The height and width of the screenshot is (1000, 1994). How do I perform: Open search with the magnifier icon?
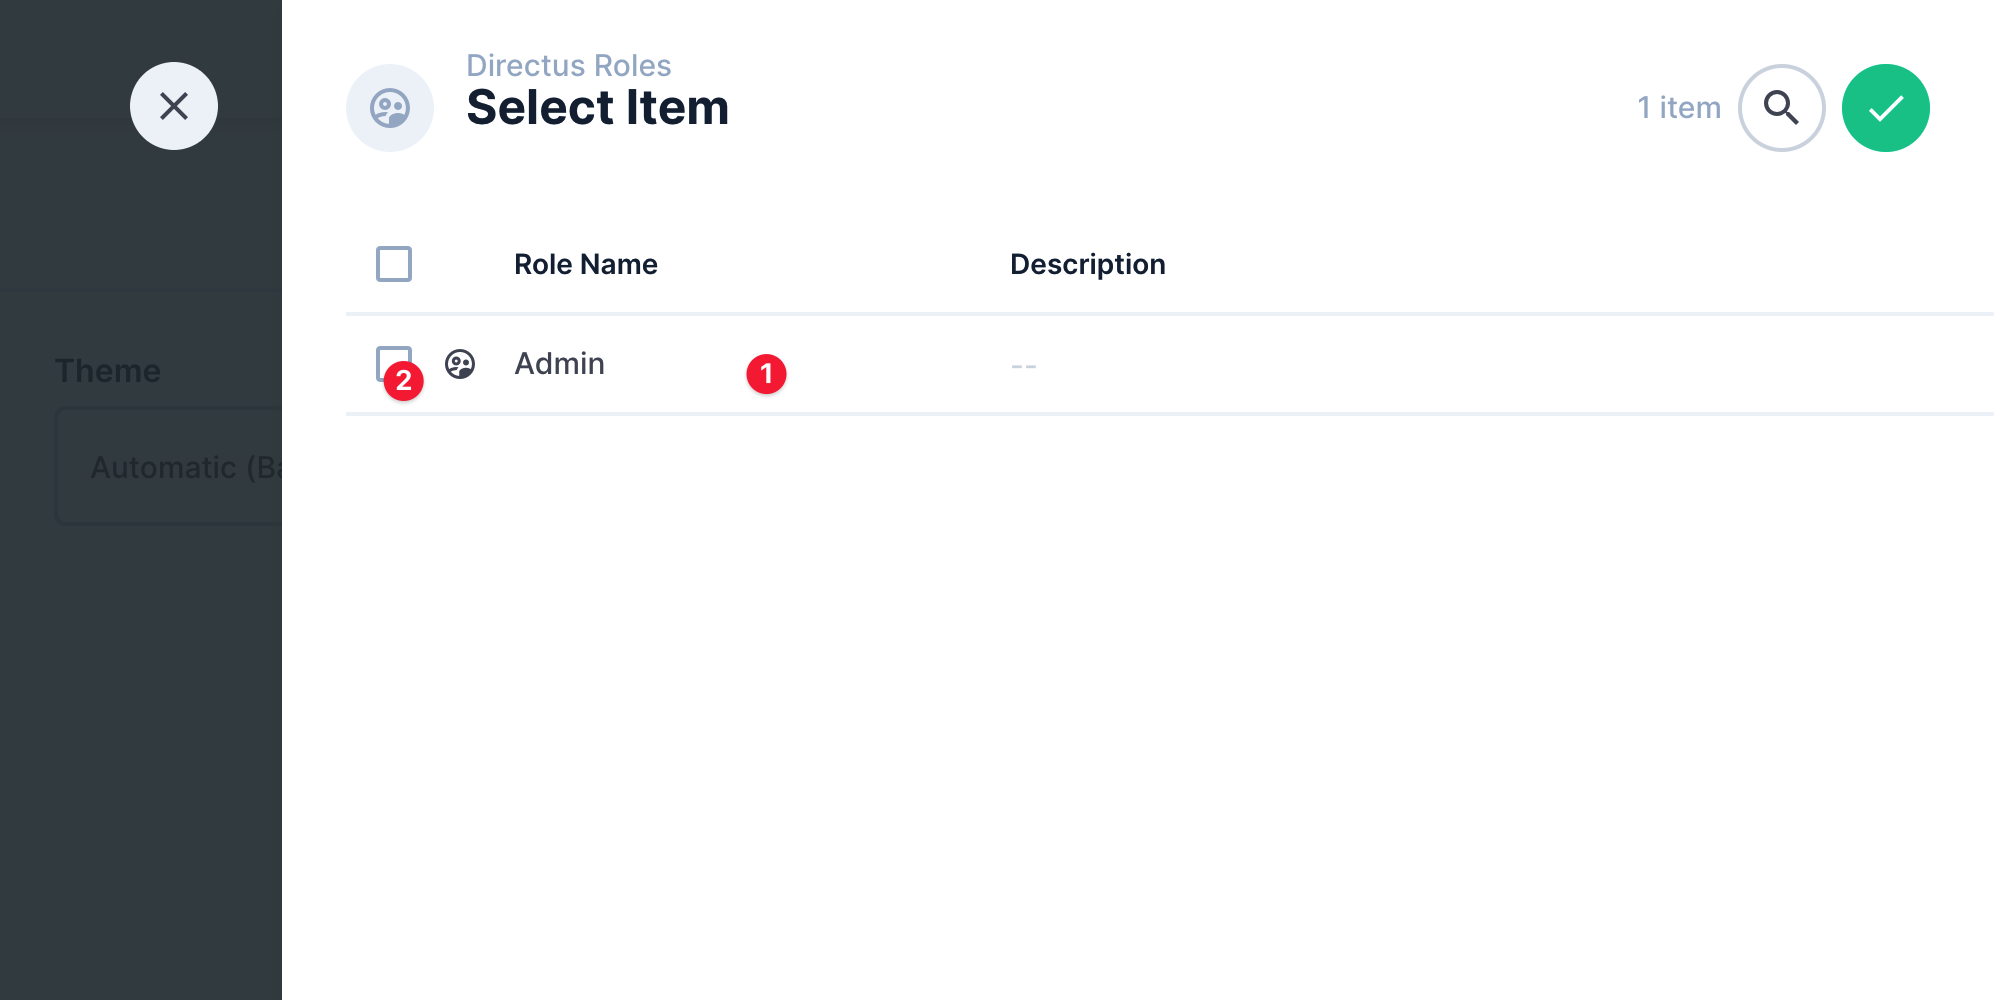(1781, 108)
